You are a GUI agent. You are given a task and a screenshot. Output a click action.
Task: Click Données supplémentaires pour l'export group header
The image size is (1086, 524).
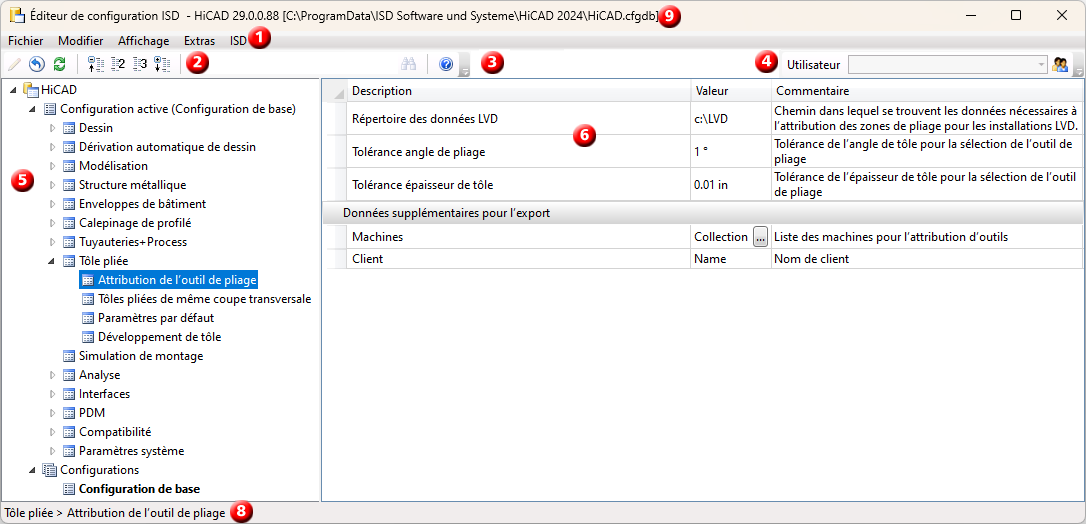(x=704, y=213)
